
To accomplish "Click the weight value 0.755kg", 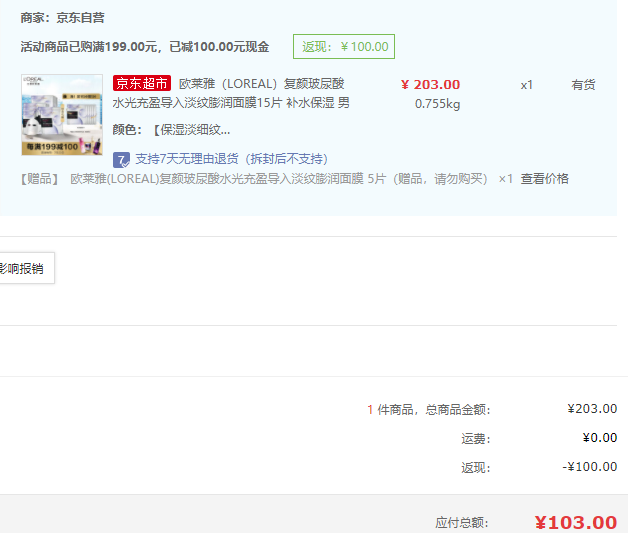I will tap(437, 104).
